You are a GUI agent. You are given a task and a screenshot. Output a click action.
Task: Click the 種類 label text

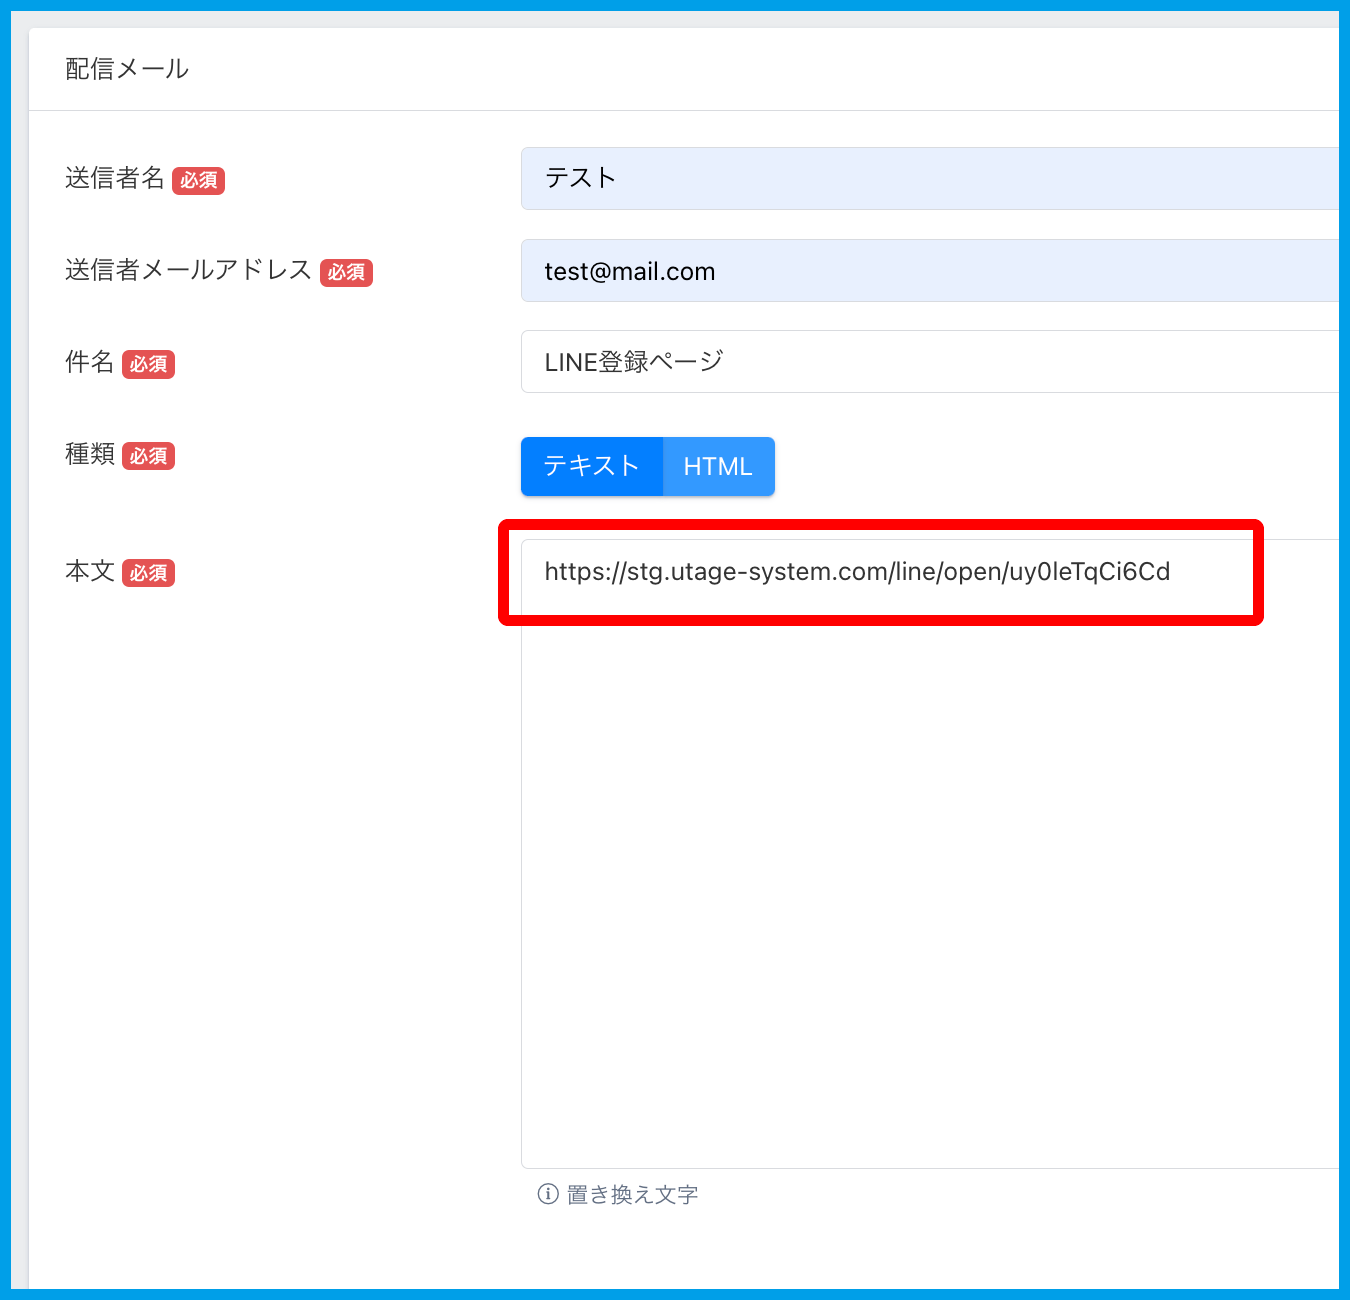(x=90, y=455)
